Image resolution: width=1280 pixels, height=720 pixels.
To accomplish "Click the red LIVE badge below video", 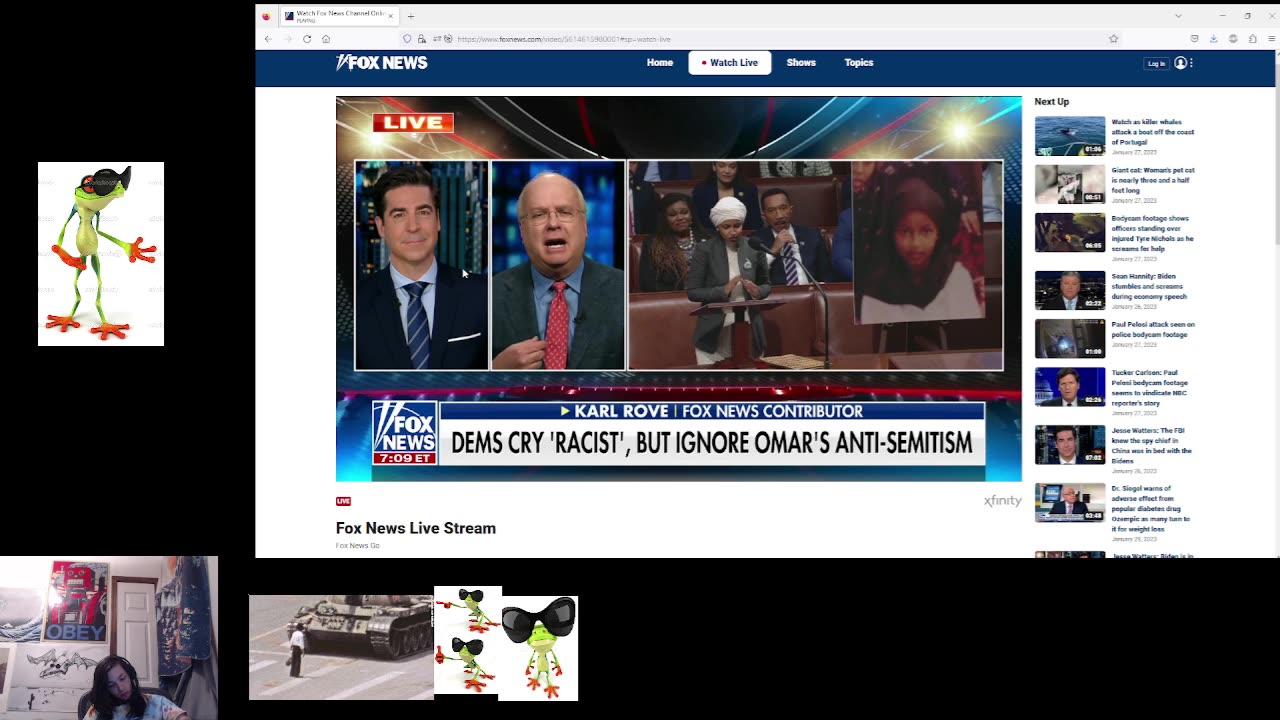I will (343, 501).
